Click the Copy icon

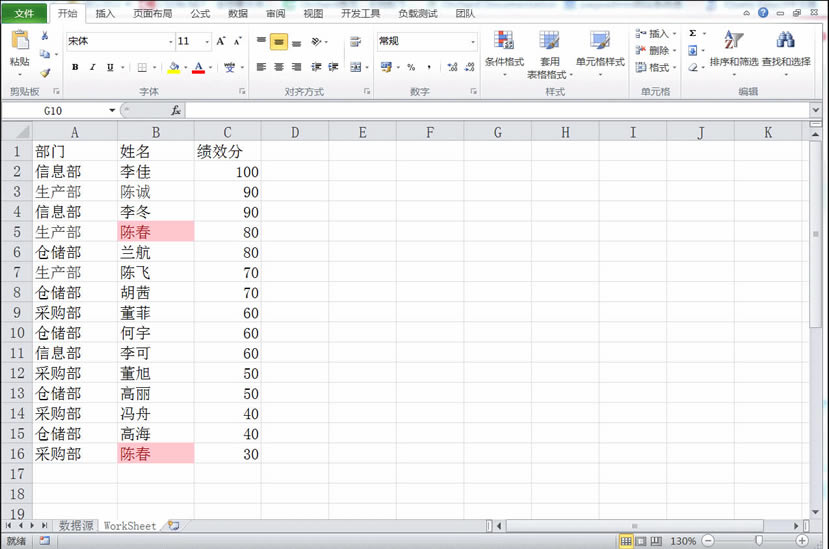(x=45, y=54)
